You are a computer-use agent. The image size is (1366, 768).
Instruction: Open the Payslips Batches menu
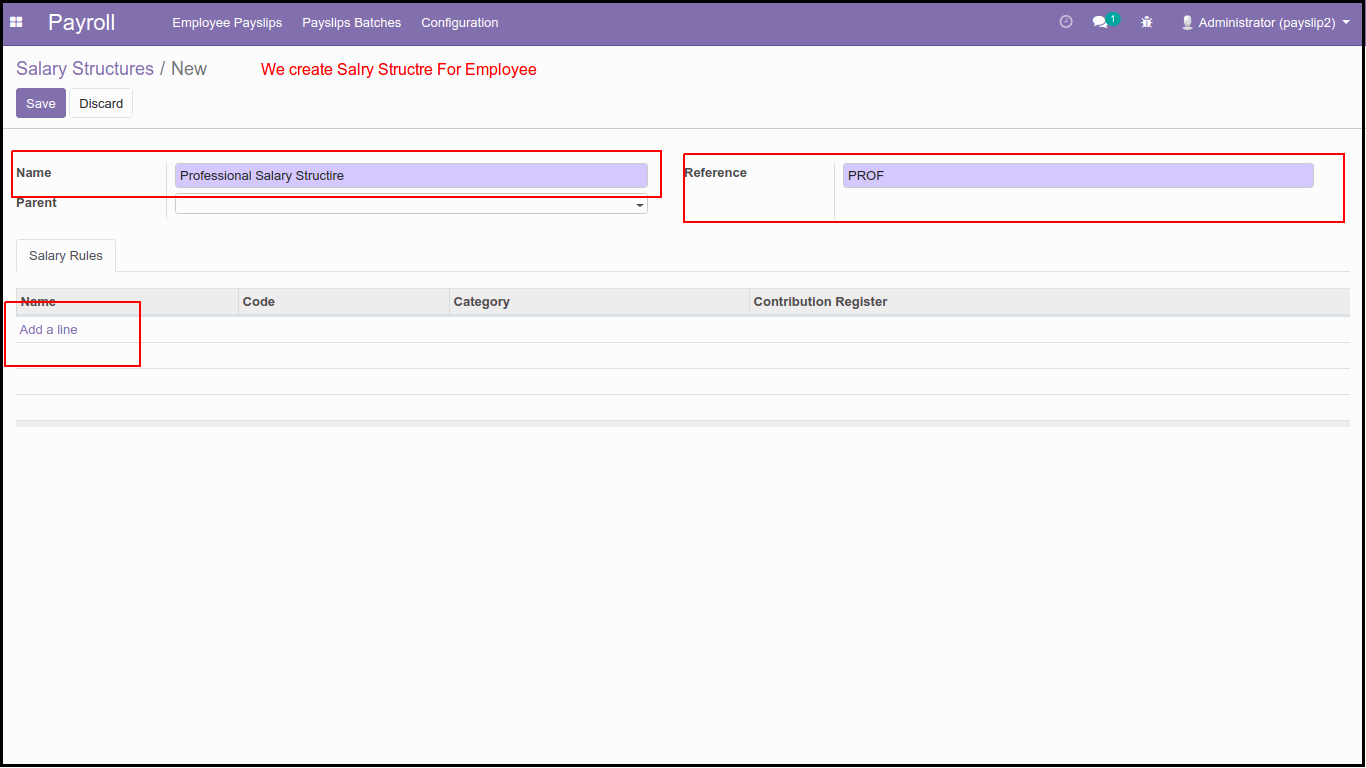coord(351,22)
